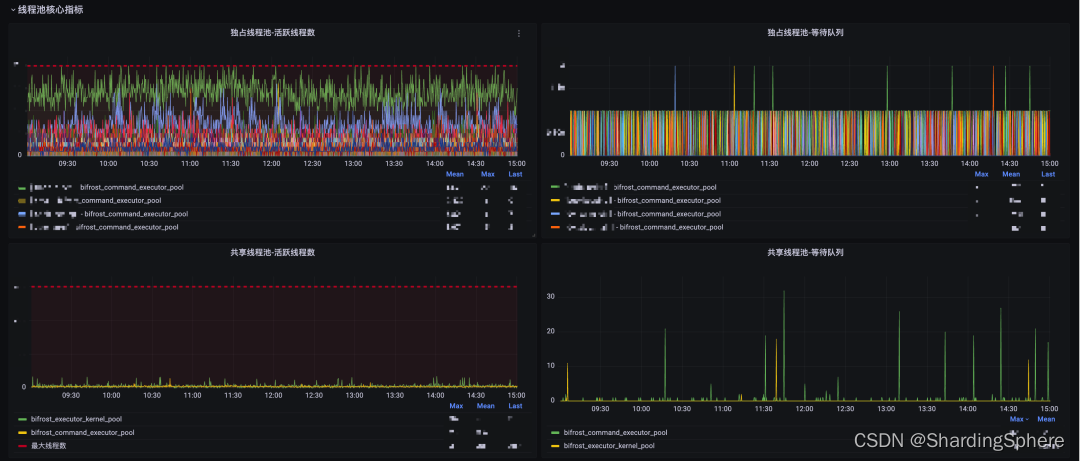Open red color swatch beside 最大线程数
Viewport: 1080px width, 461px height.
pyautogui.click(x=23, y=446)
